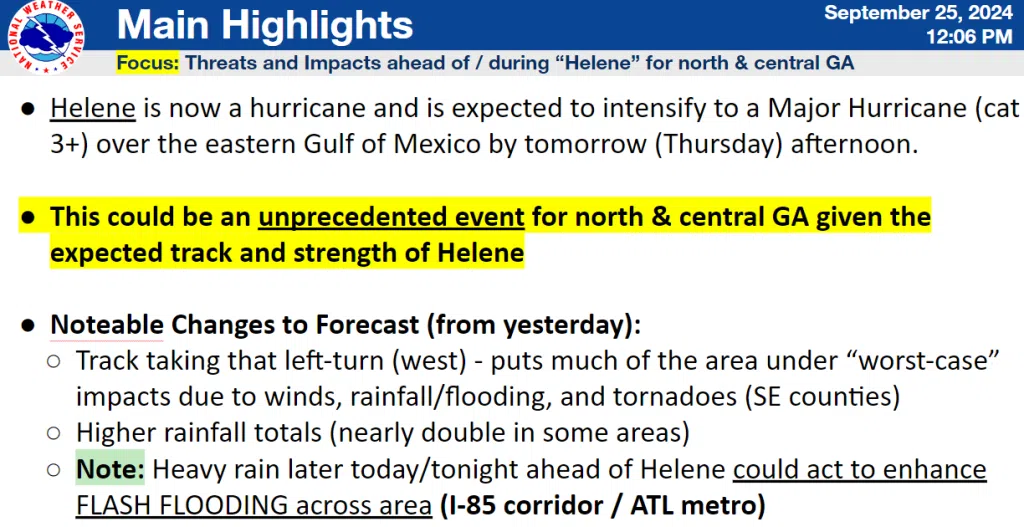The width and height of the screenshot is (1024, 527).
Task: Click the underlined "Noteable" word
Action: click(x=108, y=325)
